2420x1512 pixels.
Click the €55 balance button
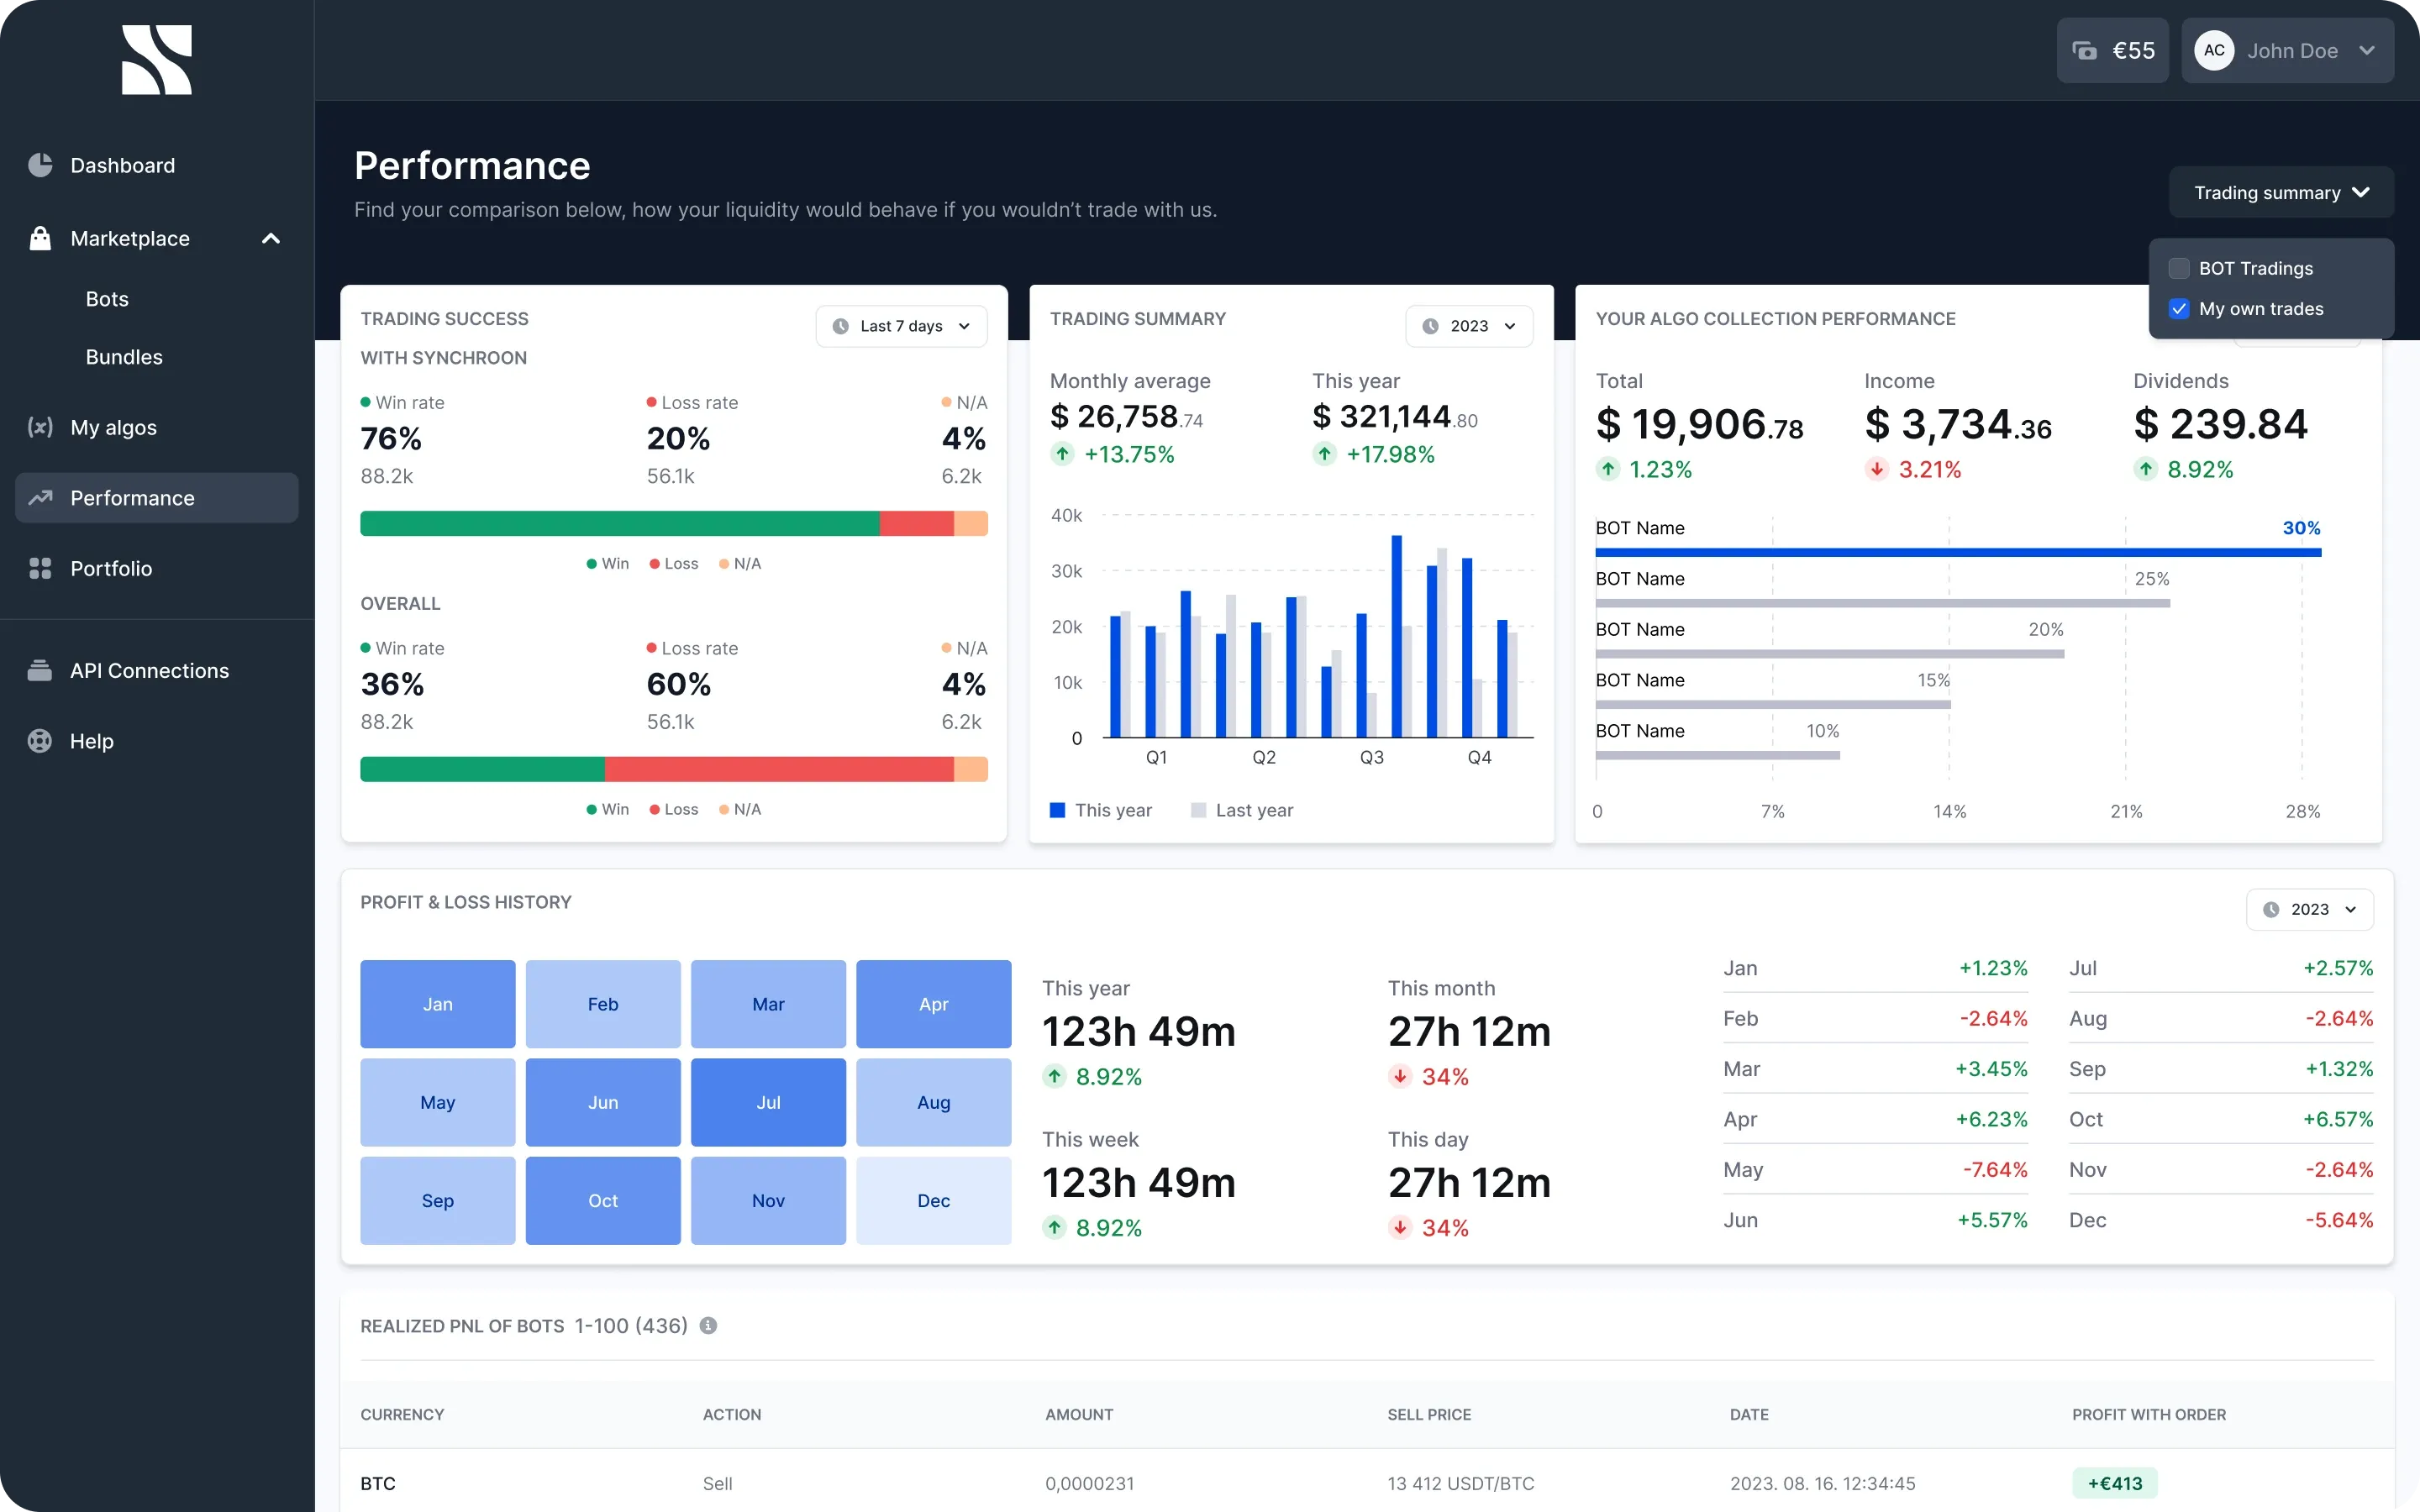pos(2112,50)
